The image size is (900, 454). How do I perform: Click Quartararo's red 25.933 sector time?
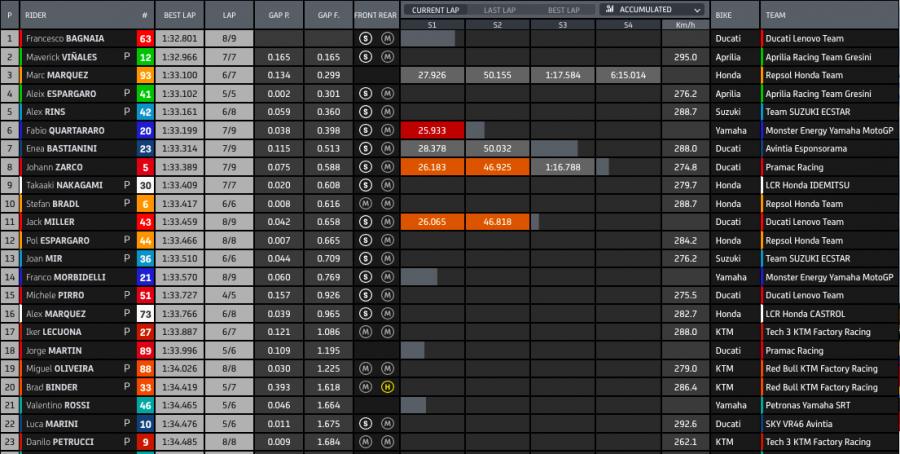(431, 130)
